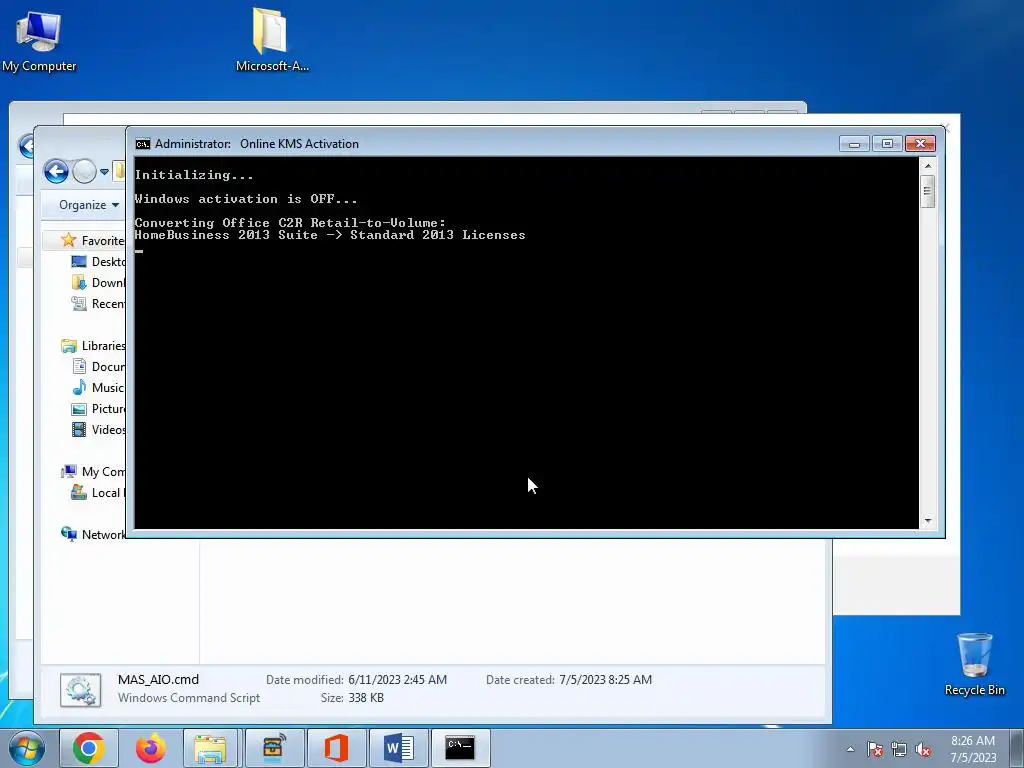Click the console scrollbar thumb

[x=927, y=191]
